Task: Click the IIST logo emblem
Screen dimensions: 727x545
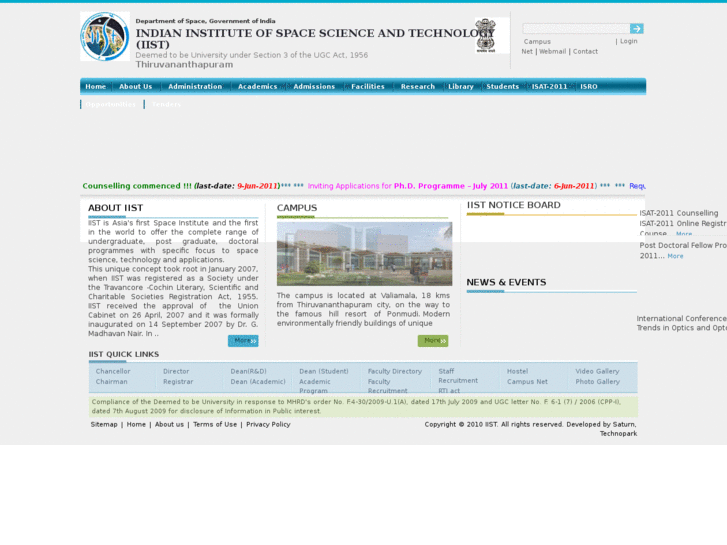Action: [x=105, y=37]
